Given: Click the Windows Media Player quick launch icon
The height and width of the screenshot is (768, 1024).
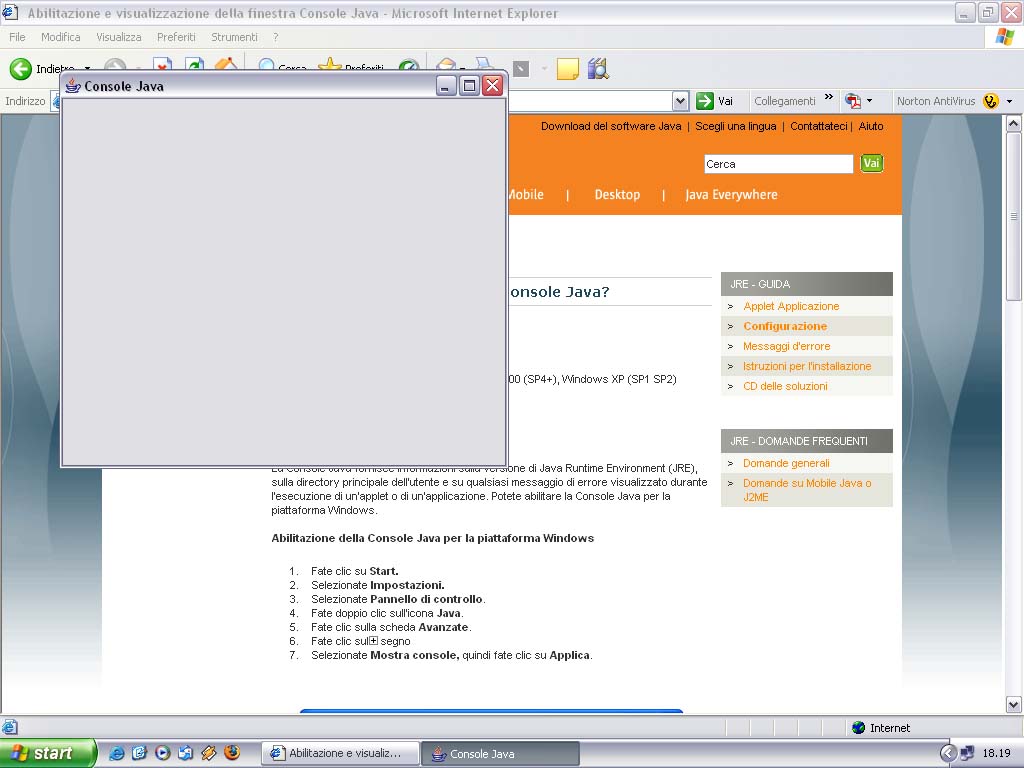Looking at the screenshot, I should (x=163, y=753).
